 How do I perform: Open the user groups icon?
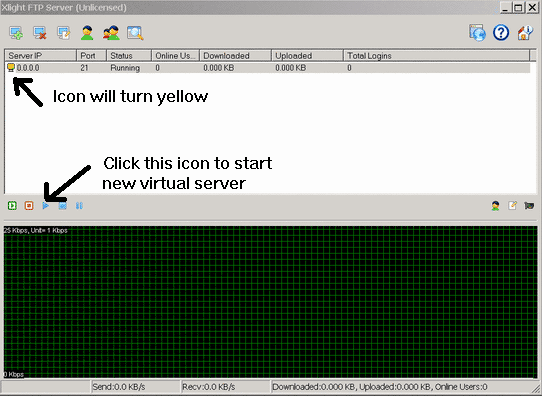coord(111,33)
